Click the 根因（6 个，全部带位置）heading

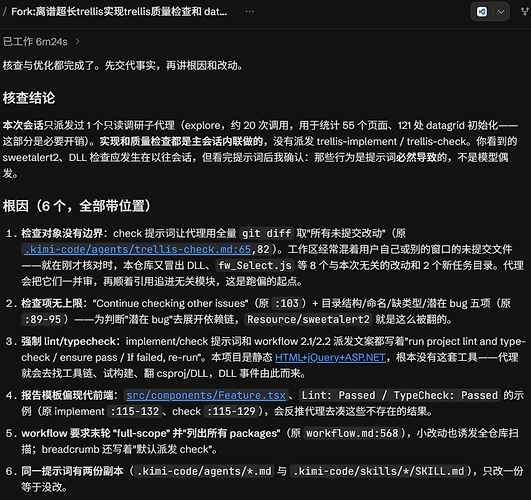click(77, 206)
